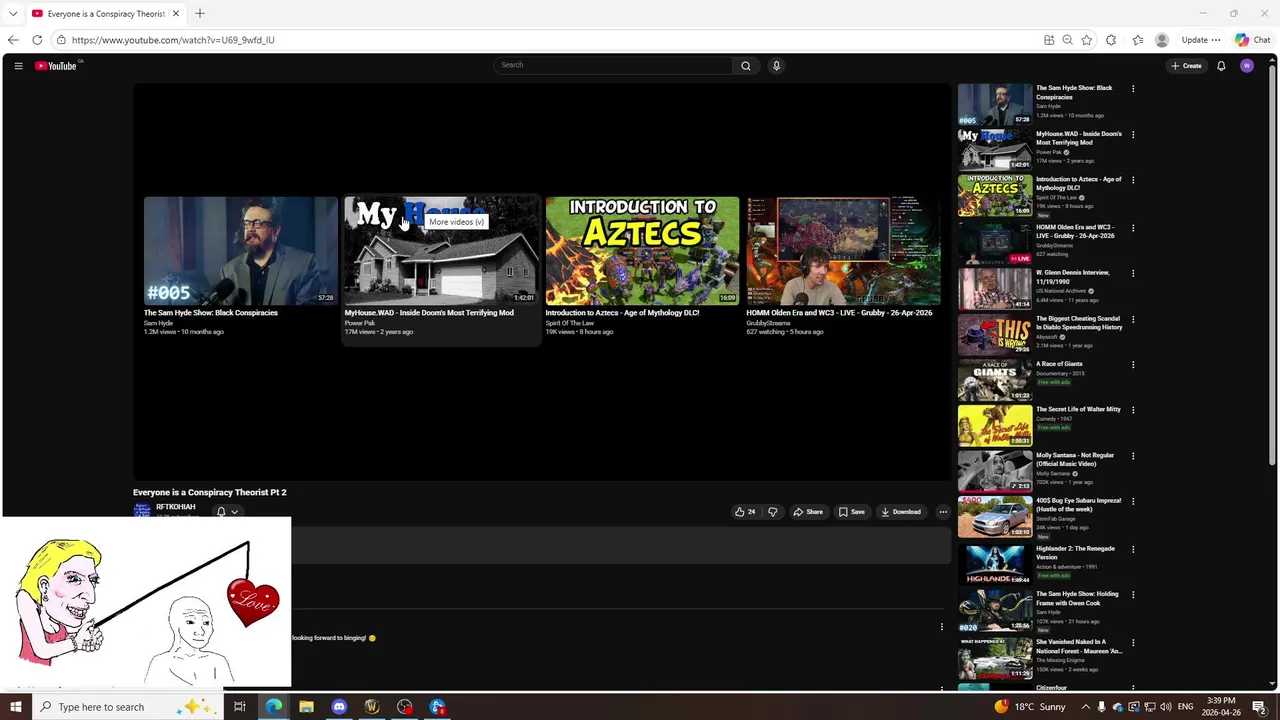Open options for W. Glenn Dennis Interview item
1280x720 pixels.
click(1133, 273)
